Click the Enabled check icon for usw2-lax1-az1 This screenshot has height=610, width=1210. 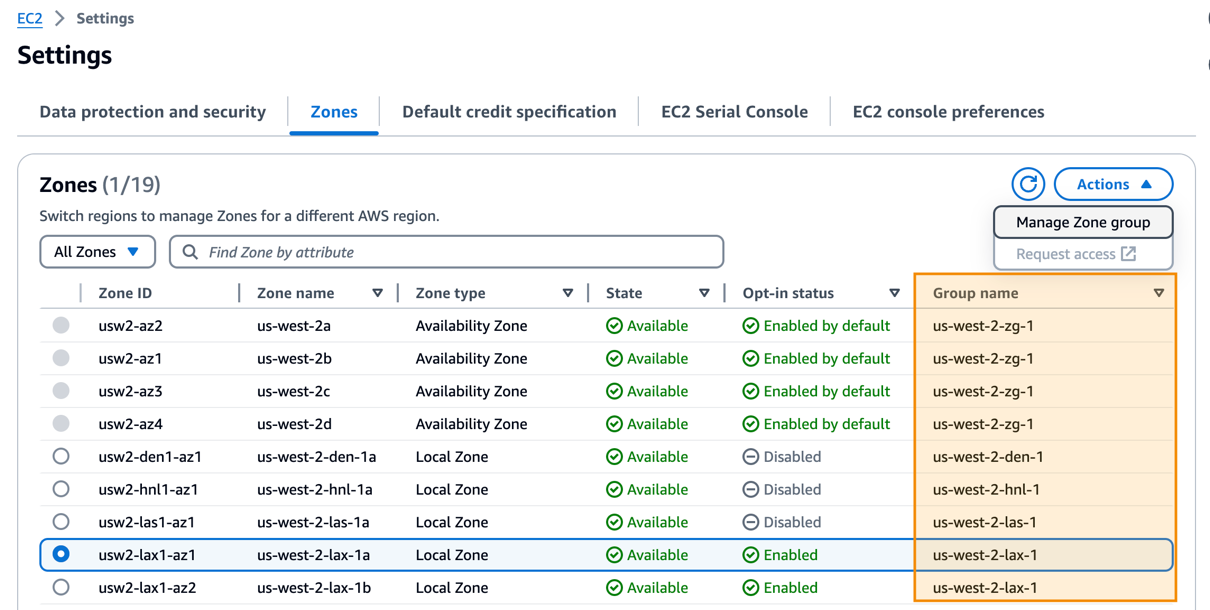point(750,555)
